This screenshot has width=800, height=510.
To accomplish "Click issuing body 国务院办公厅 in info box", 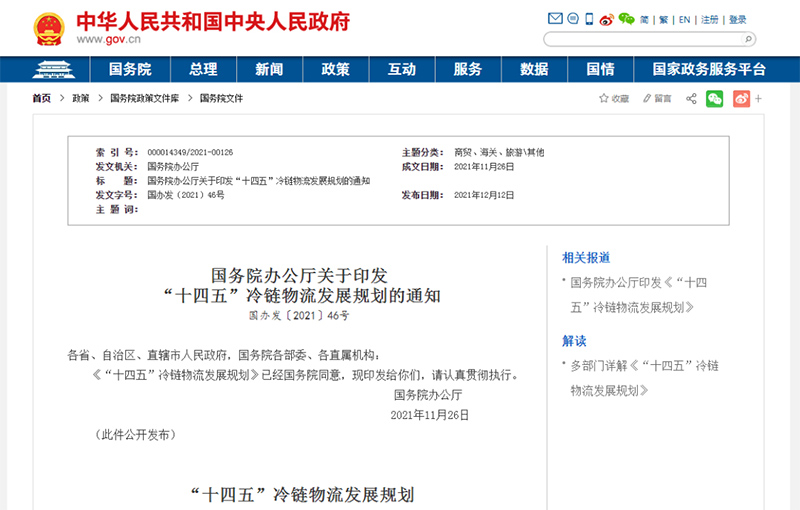I will point(173,167).
